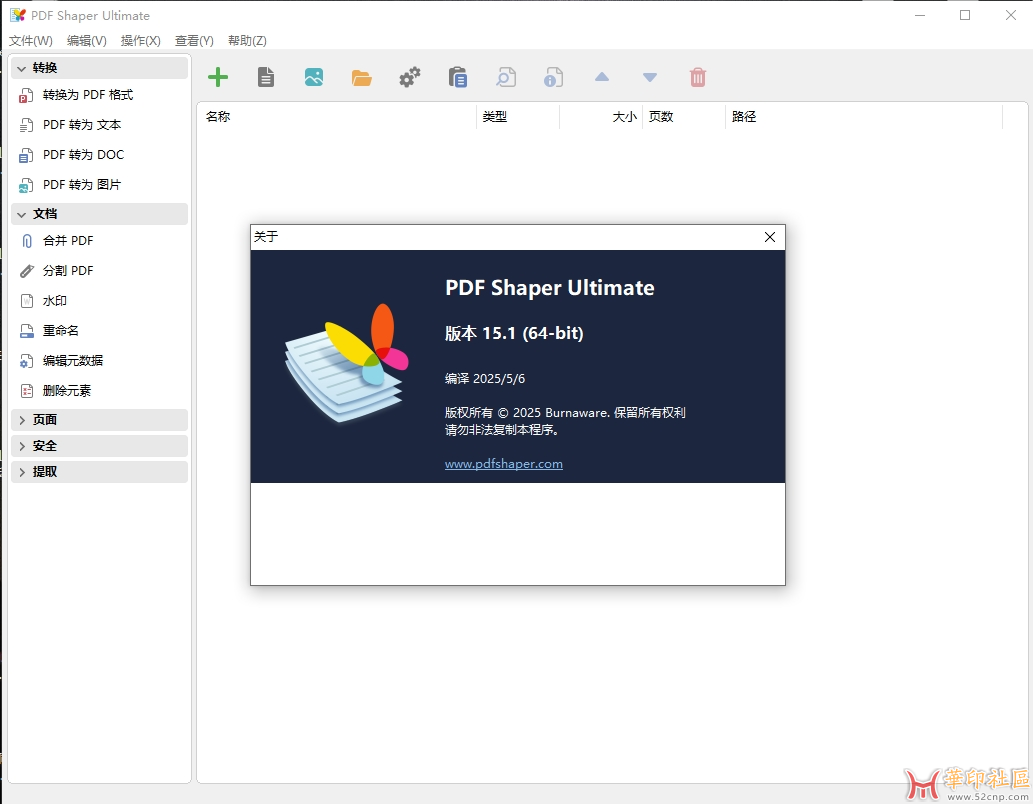Click icon beside PDF 转为 文本
The width and height of the screenshot is (1033, 804).
(x=26, y=125)
